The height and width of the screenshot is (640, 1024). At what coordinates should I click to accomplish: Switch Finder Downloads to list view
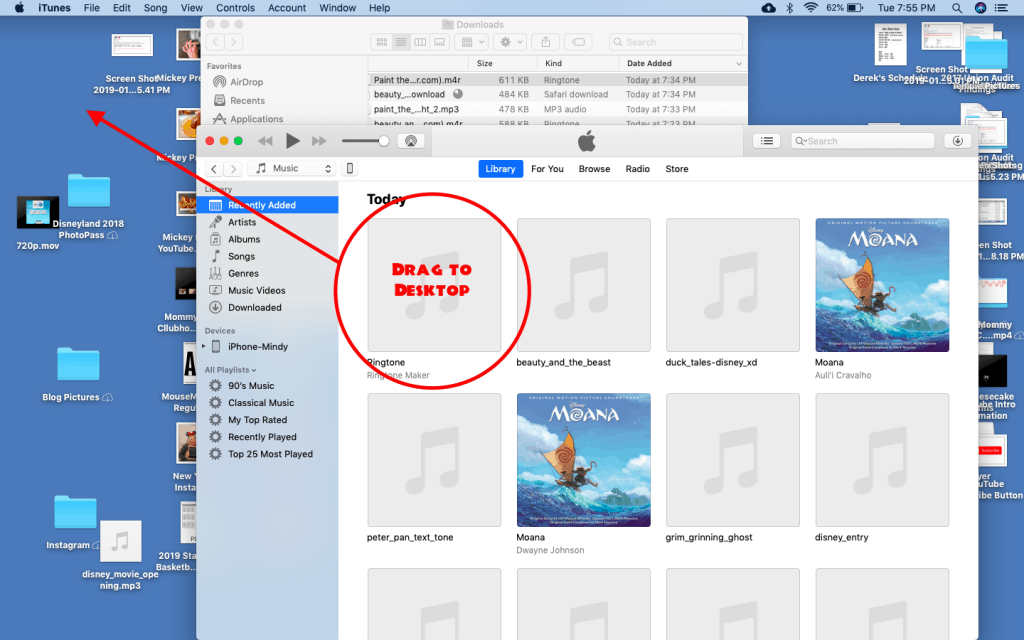tap(401, 42)
